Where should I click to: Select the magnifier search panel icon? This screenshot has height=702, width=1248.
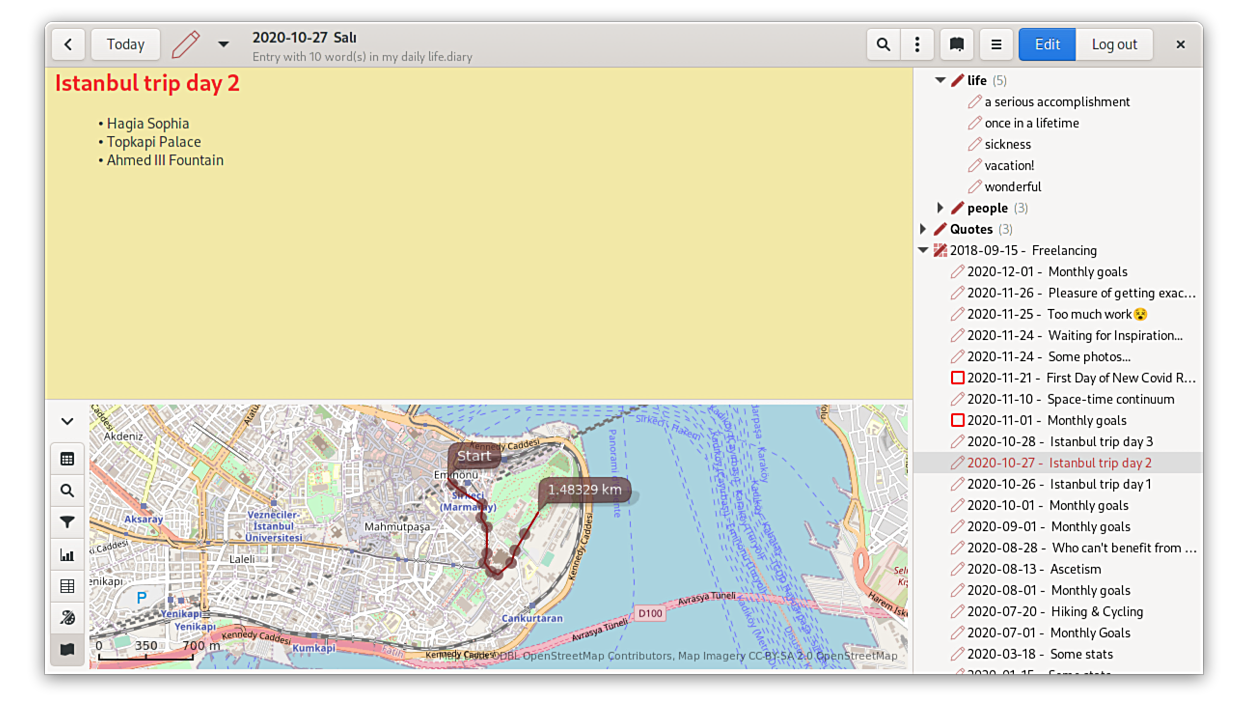(67, 491)
